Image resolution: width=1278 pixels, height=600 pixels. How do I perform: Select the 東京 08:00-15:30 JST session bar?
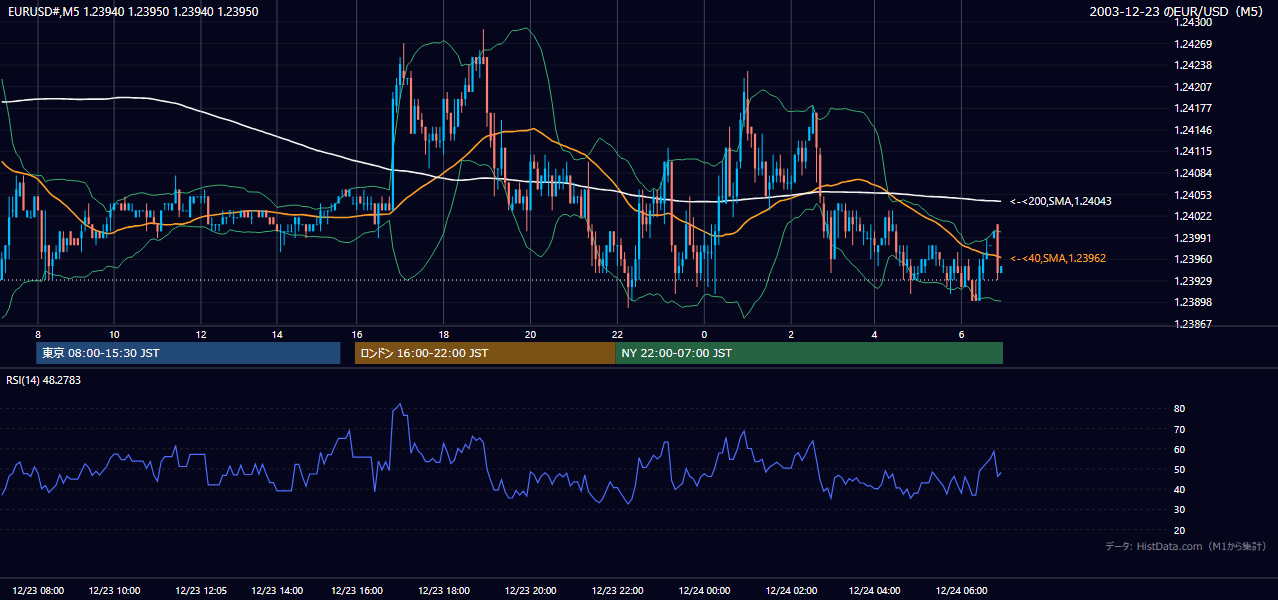click(x=188, y=353)
